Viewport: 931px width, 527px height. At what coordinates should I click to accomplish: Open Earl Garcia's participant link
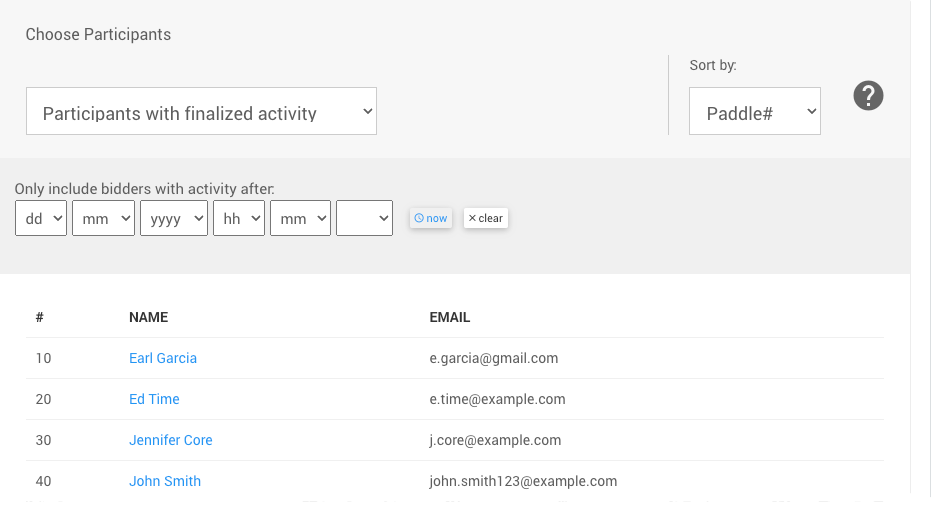(163, 358)
